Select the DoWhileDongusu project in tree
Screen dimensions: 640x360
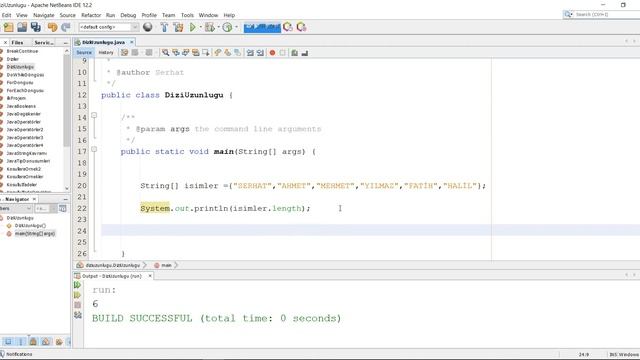click(25, 75)
